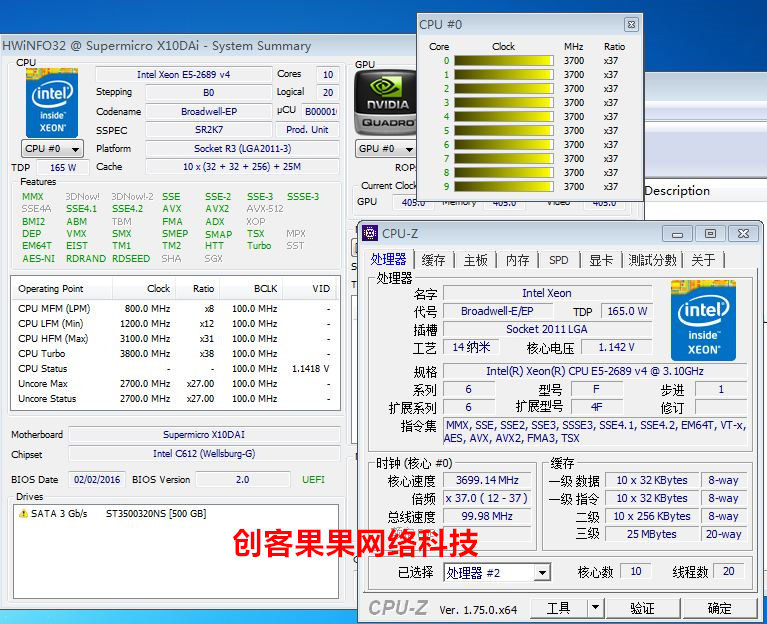The height and width of the screenshot is (624, 767).
Task: Click the 总线速度 99.98 MHz value
Action: (487, 516)
